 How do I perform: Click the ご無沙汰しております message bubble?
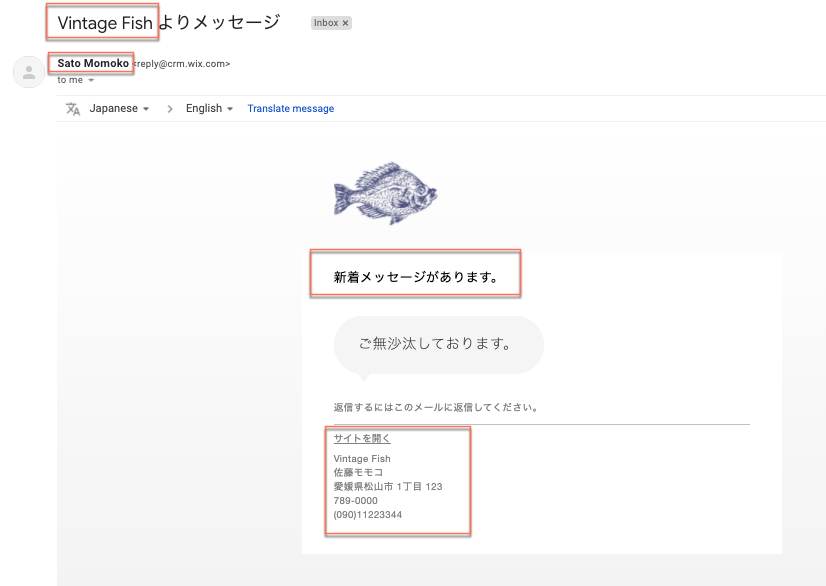438,345
